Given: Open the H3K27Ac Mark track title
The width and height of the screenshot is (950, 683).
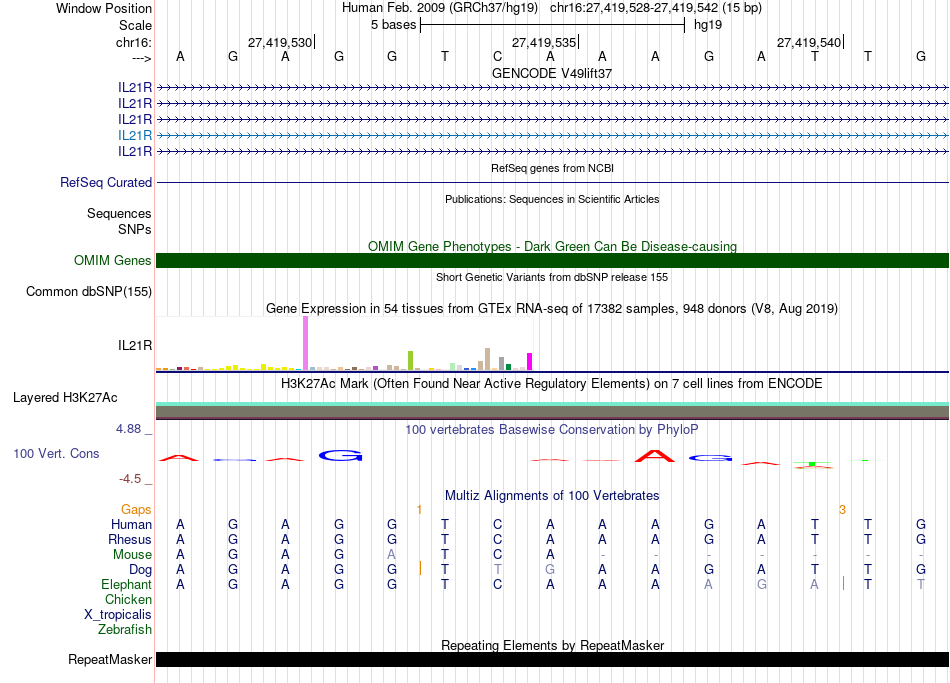Looking at the screenshot, I should [552, 384].
